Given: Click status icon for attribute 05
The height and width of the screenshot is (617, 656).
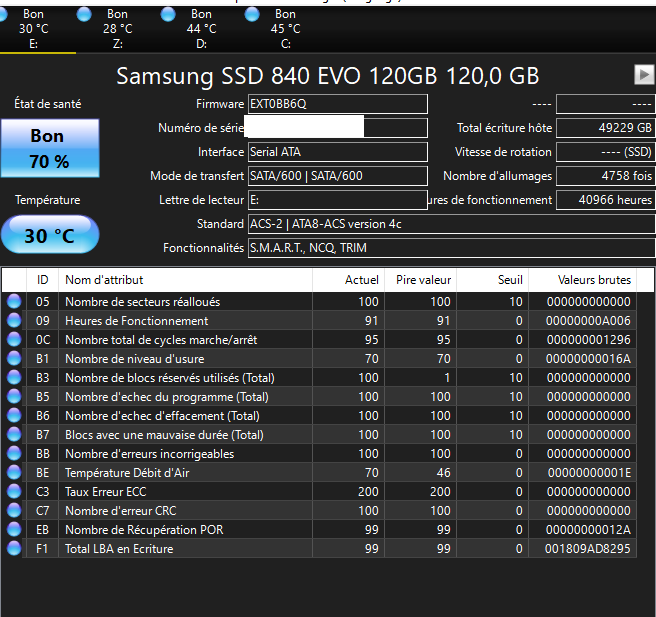Looking at the screenshot, I should (x=14, y=301).
